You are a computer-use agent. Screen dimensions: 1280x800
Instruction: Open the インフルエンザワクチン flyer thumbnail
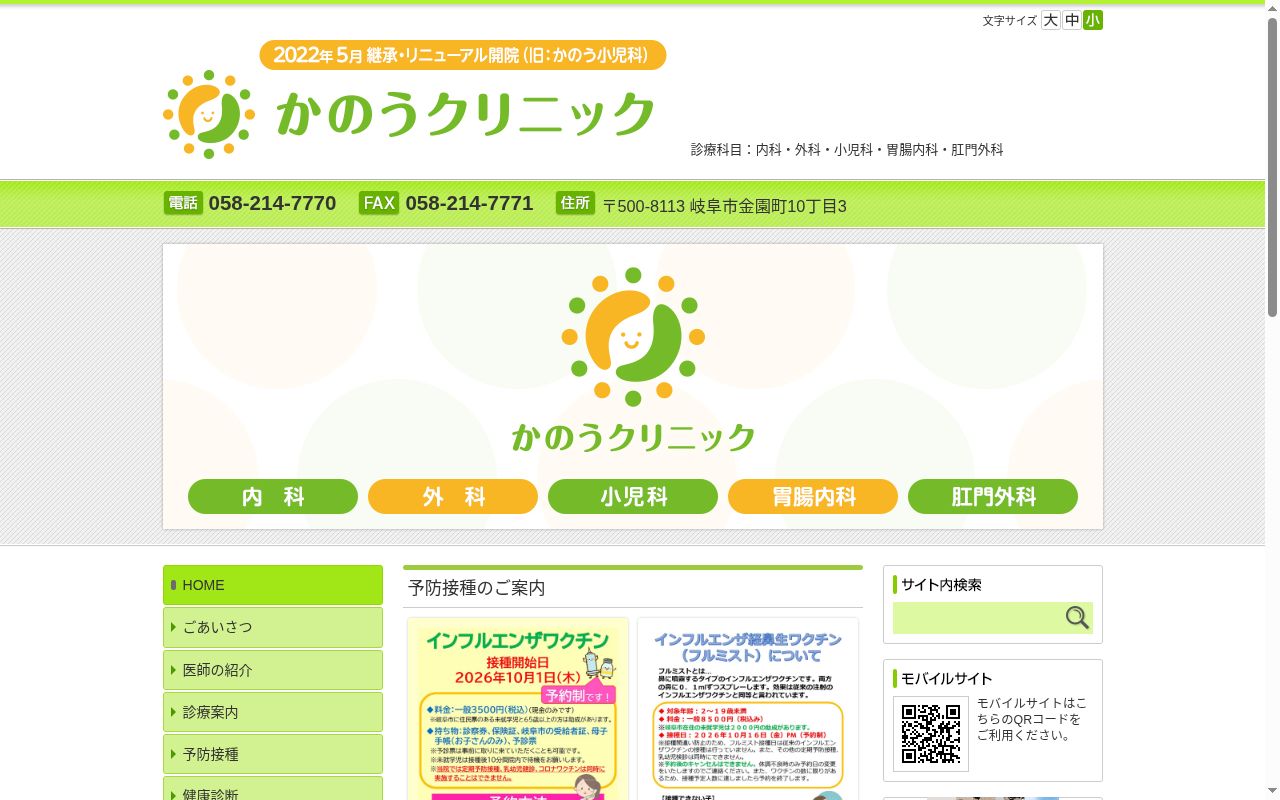(x=518, y=709)
